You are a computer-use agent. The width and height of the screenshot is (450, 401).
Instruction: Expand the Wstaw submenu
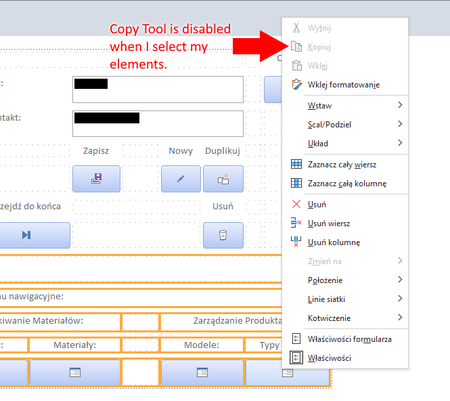tap(400, 105)
